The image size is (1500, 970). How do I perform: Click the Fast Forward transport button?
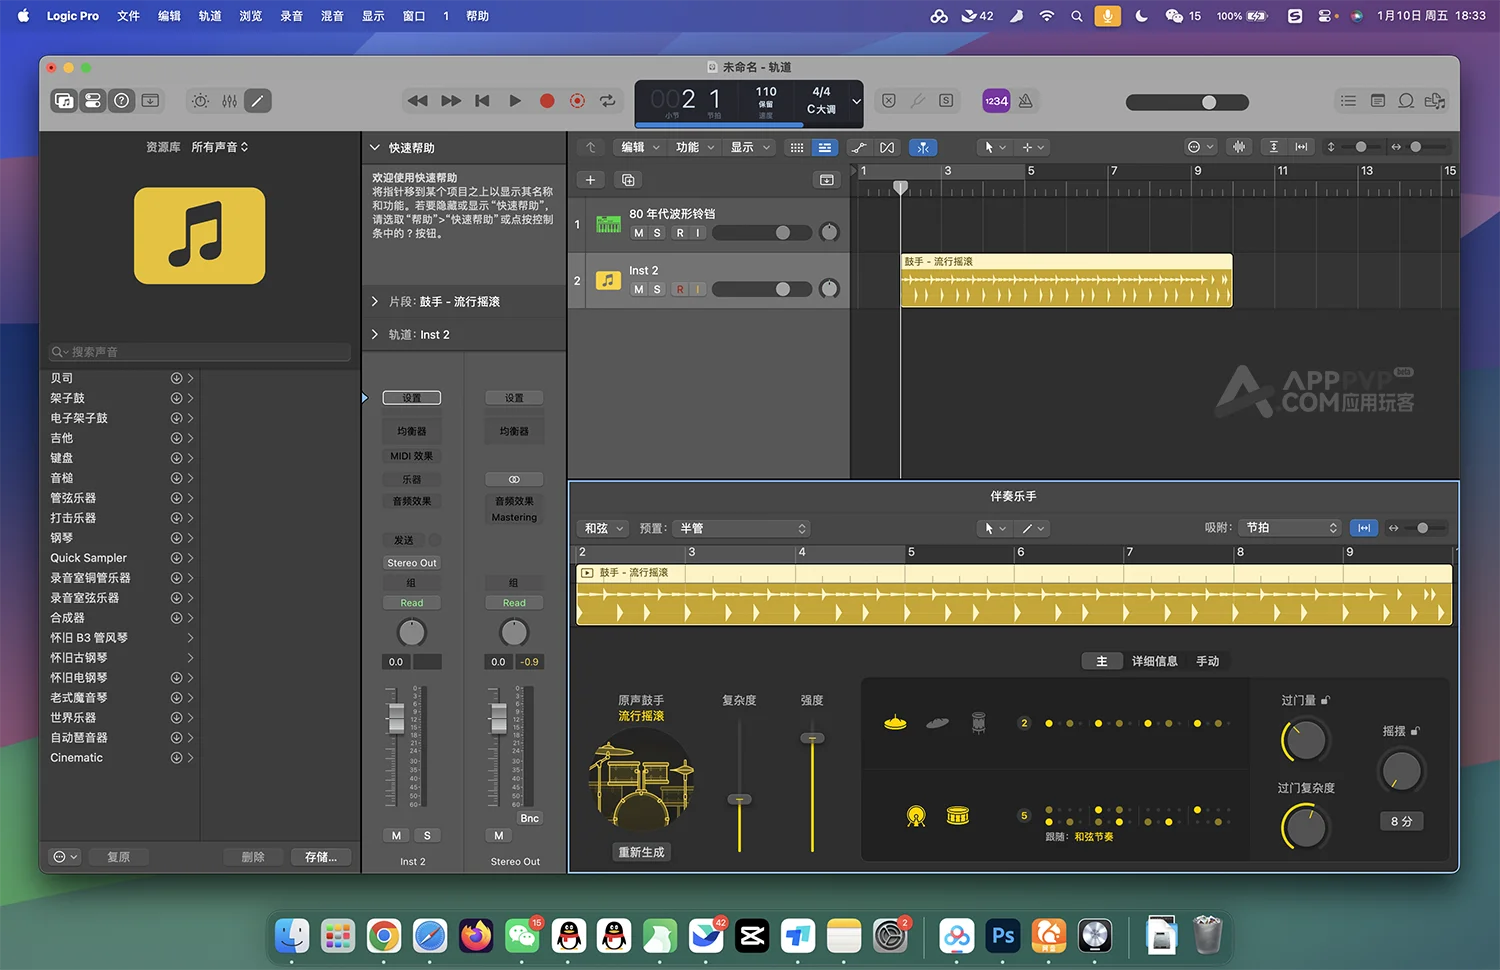click(451, 101)
